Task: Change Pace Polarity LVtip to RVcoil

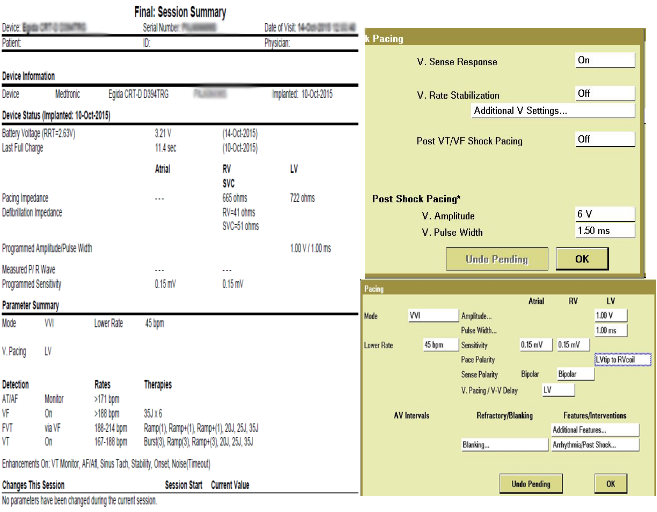Action: [622, 359]
